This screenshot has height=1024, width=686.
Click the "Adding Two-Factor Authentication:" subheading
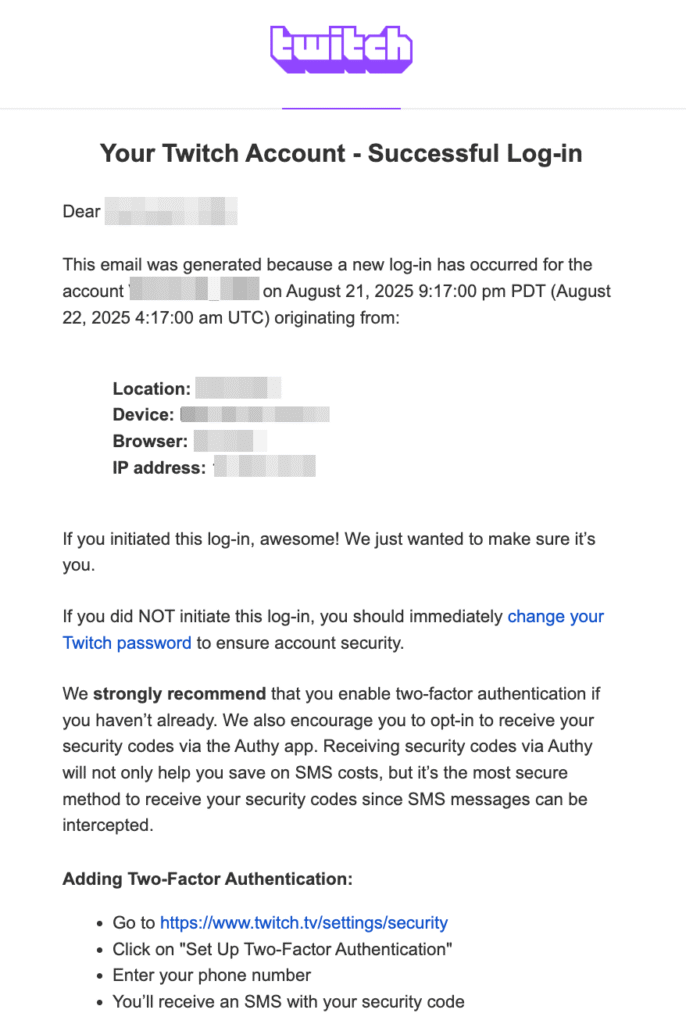coord(207,879)
